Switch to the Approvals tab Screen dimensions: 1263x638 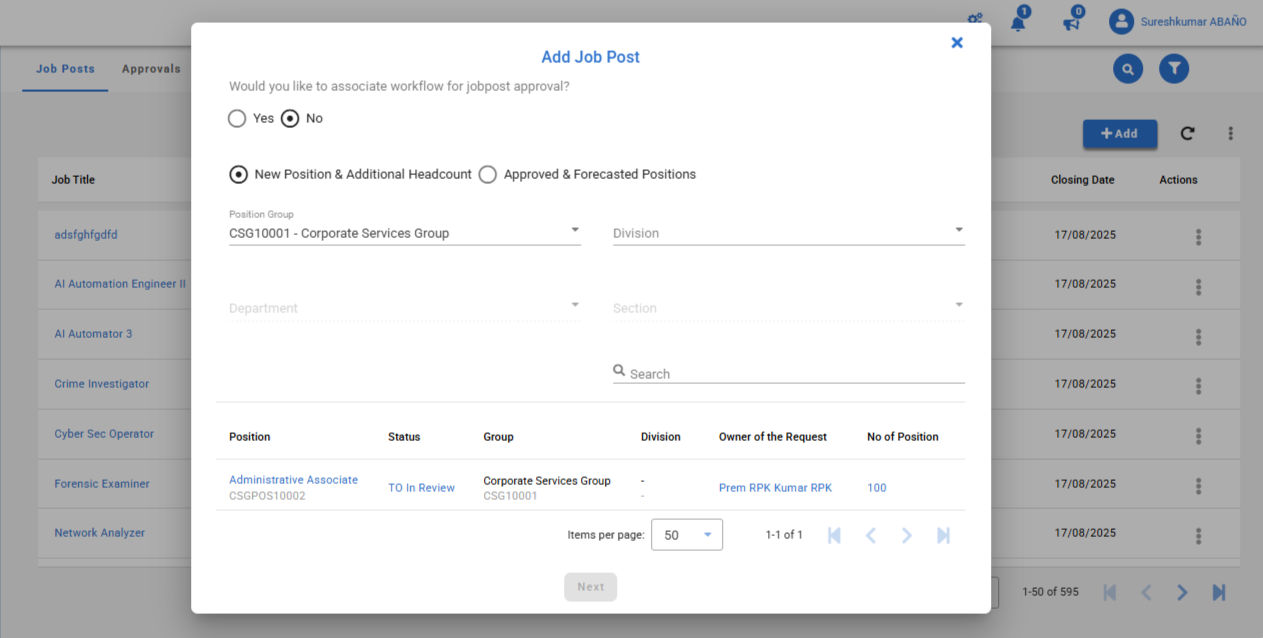point(151,69)
